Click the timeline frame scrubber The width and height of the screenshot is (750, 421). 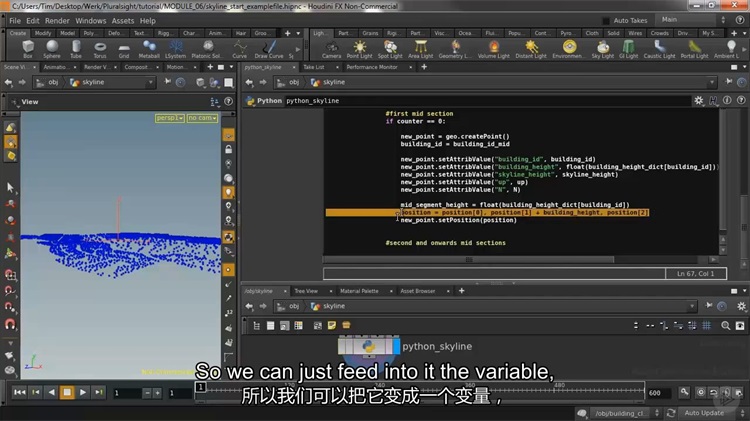point(201,387)
